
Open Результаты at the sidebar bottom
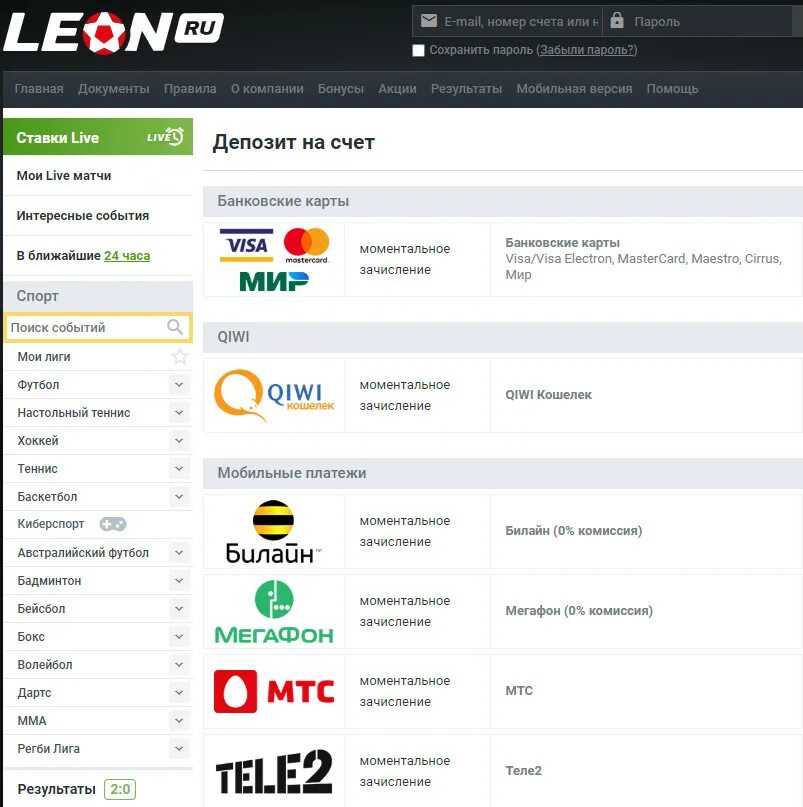(57, 789)
